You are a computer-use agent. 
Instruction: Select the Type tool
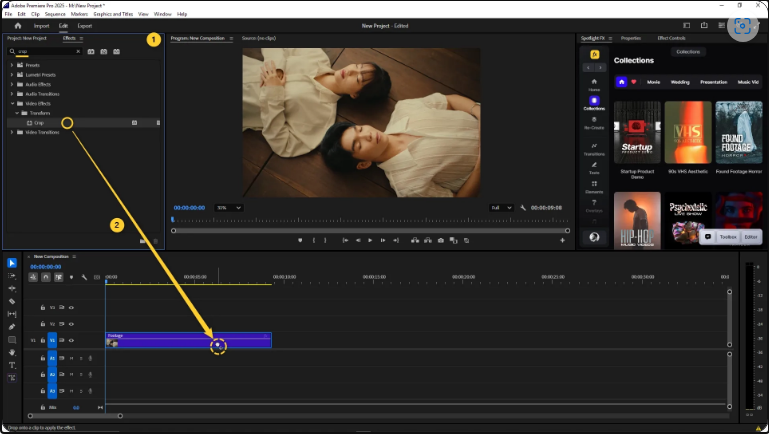coord(12,365)
